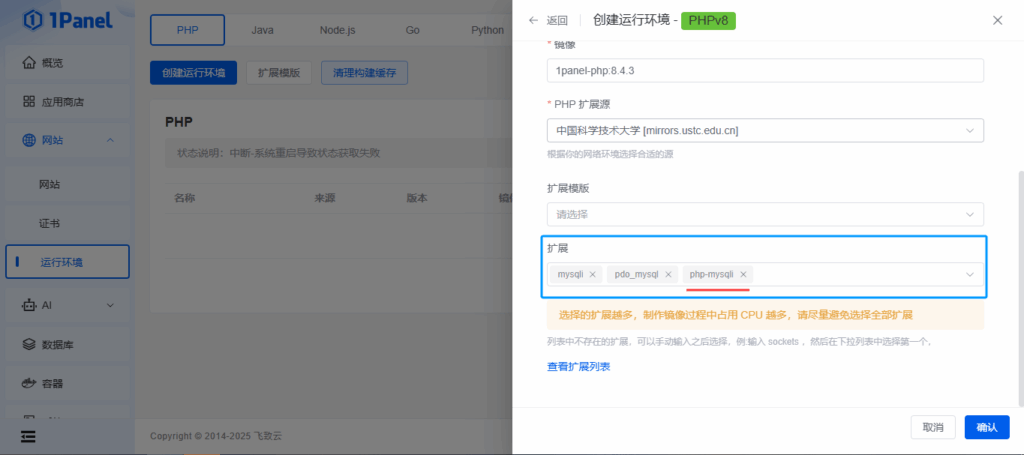Click the AI robot icon in sidebar
Screen dimensions: 1024x455
[x=29, y=304]
